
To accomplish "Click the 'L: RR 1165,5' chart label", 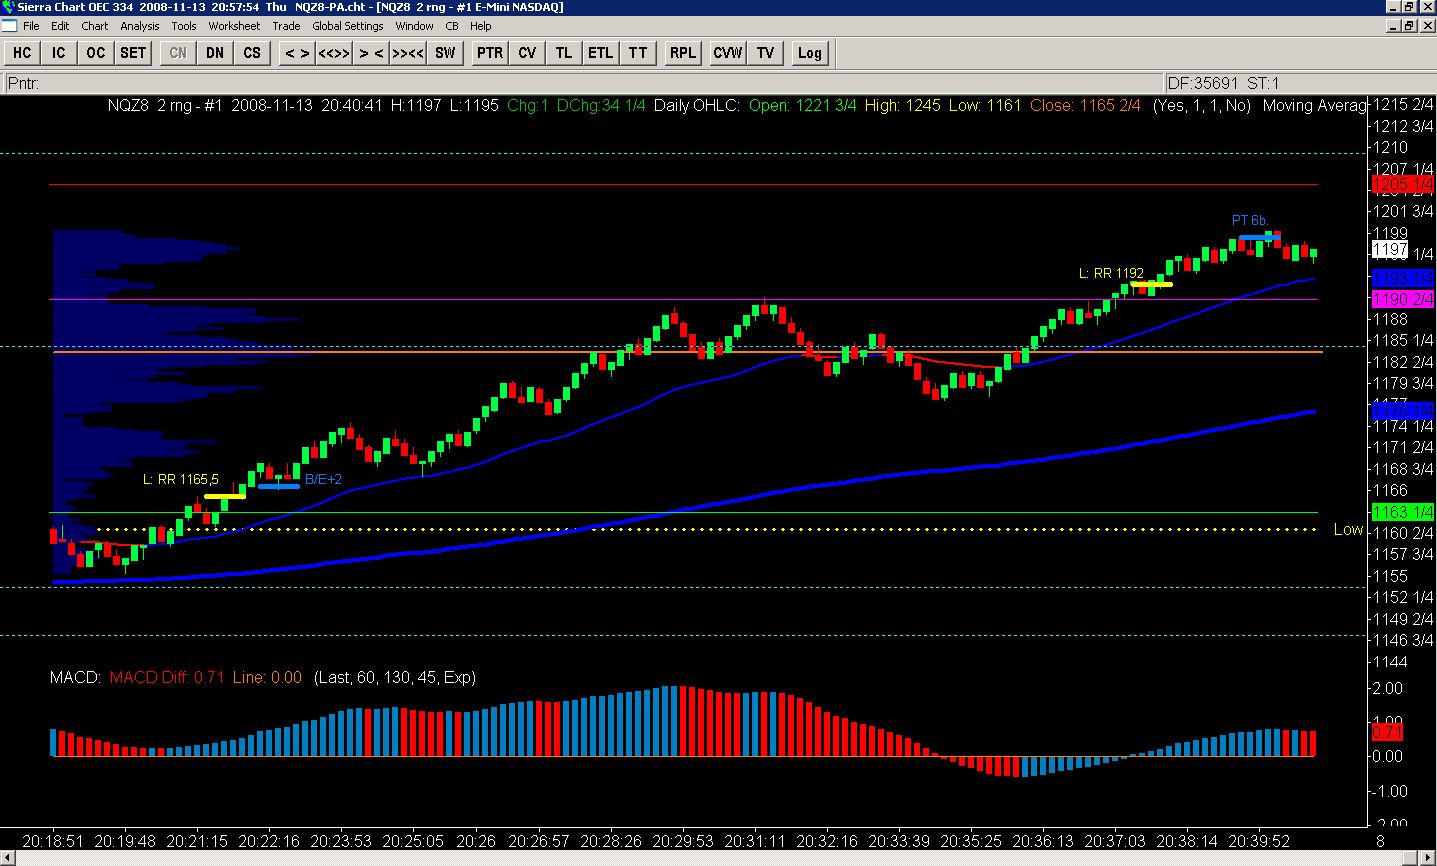I will pos(181,480).
